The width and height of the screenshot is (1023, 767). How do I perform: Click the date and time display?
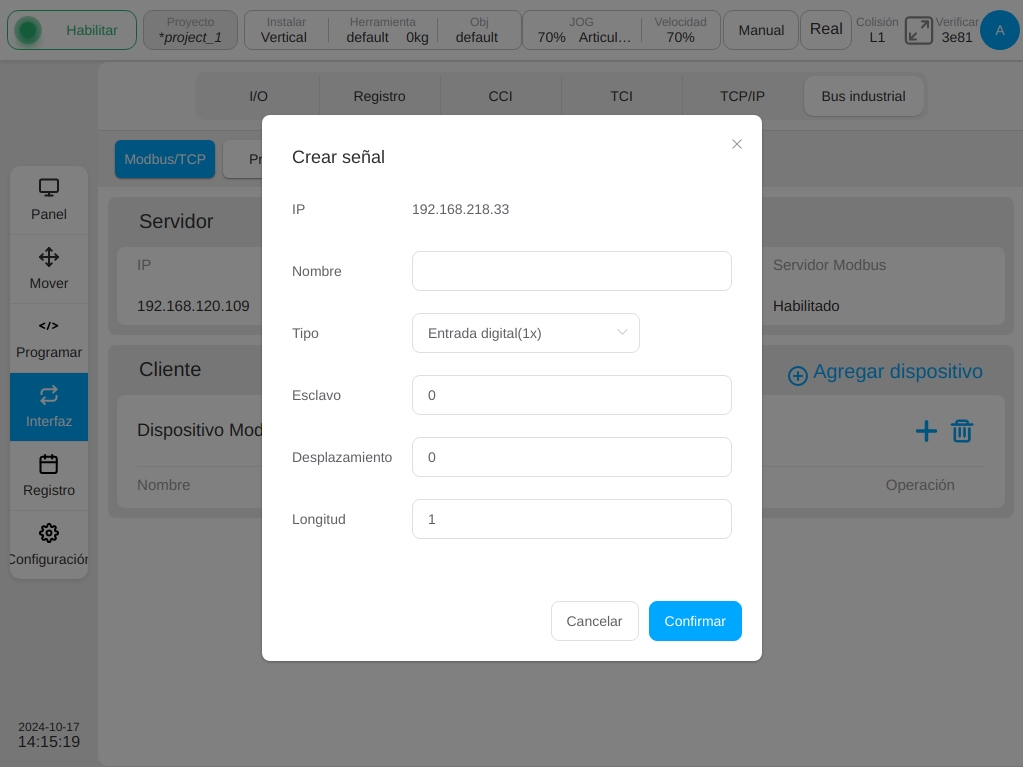pyautogui.click(x=49, y=735)
